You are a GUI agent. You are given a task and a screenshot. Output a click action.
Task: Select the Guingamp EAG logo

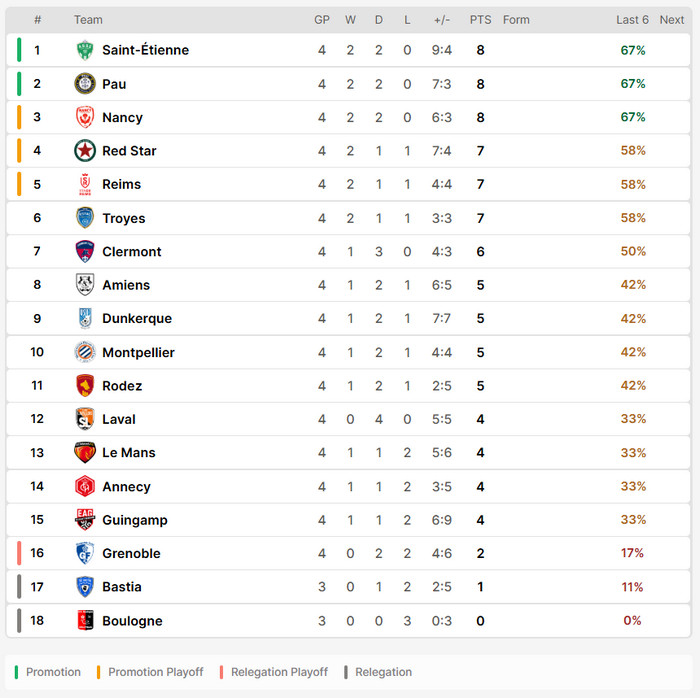(85, 519)
